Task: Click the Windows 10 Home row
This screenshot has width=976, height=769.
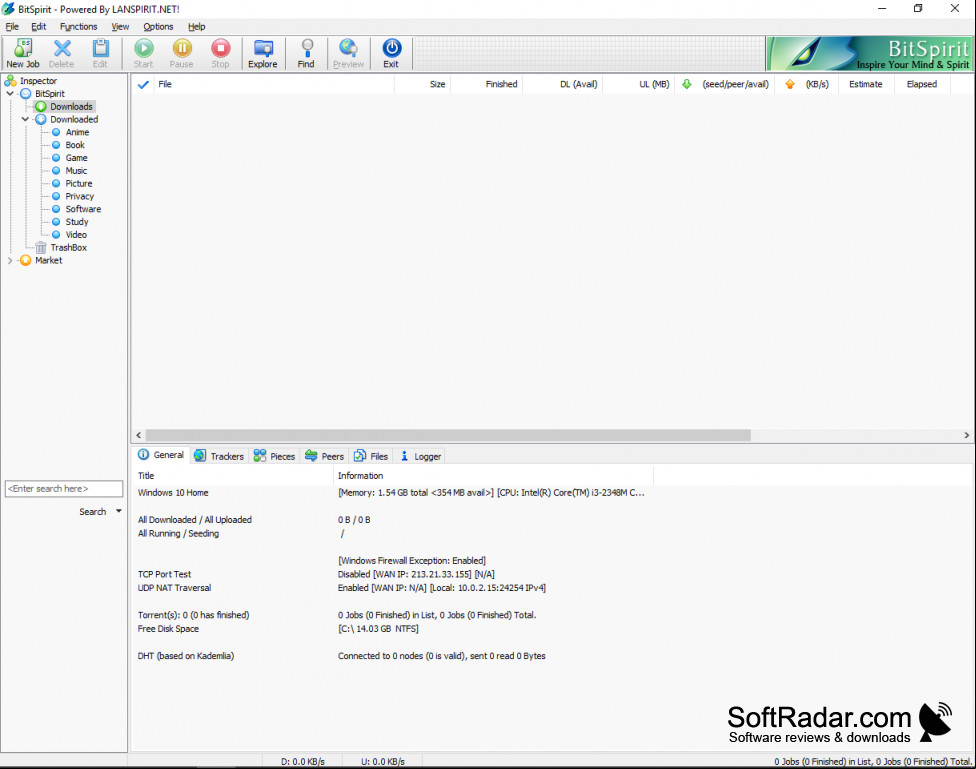Action: pyautogui.click(x=395, y=493)
